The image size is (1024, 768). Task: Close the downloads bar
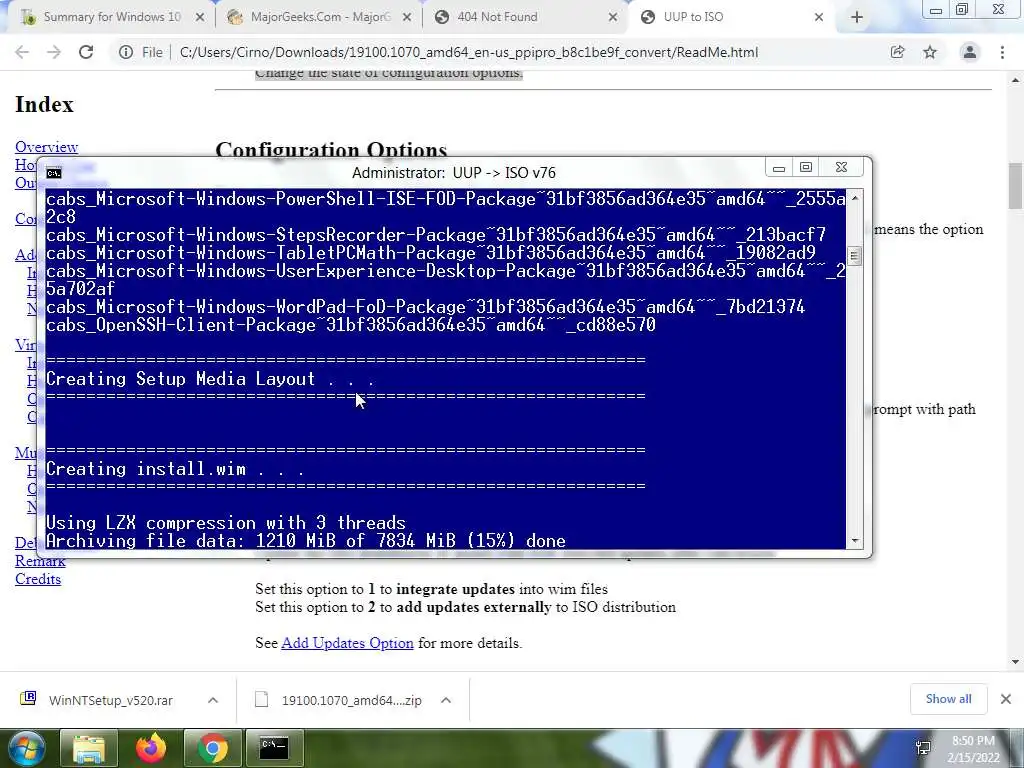click(x=1006, y=699)
